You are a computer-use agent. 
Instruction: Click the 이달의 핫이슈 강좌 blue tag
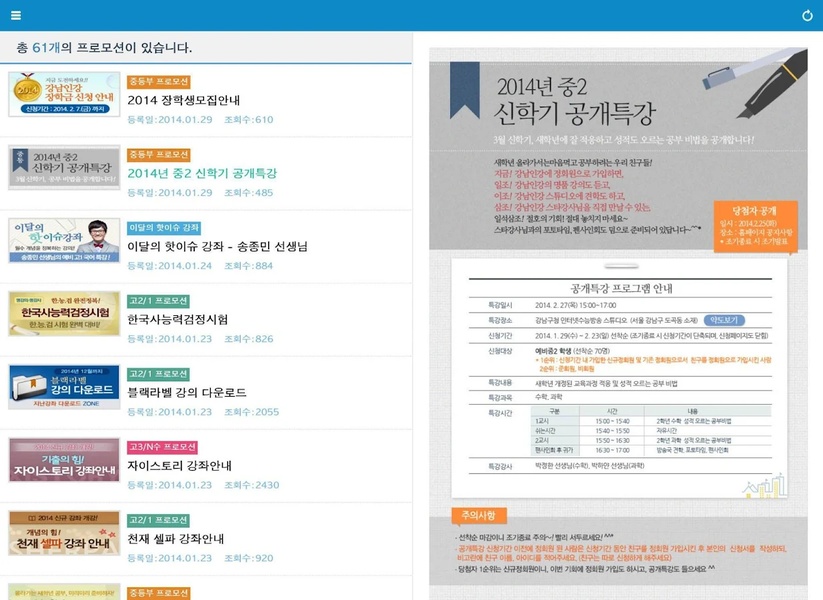[164, 228]
